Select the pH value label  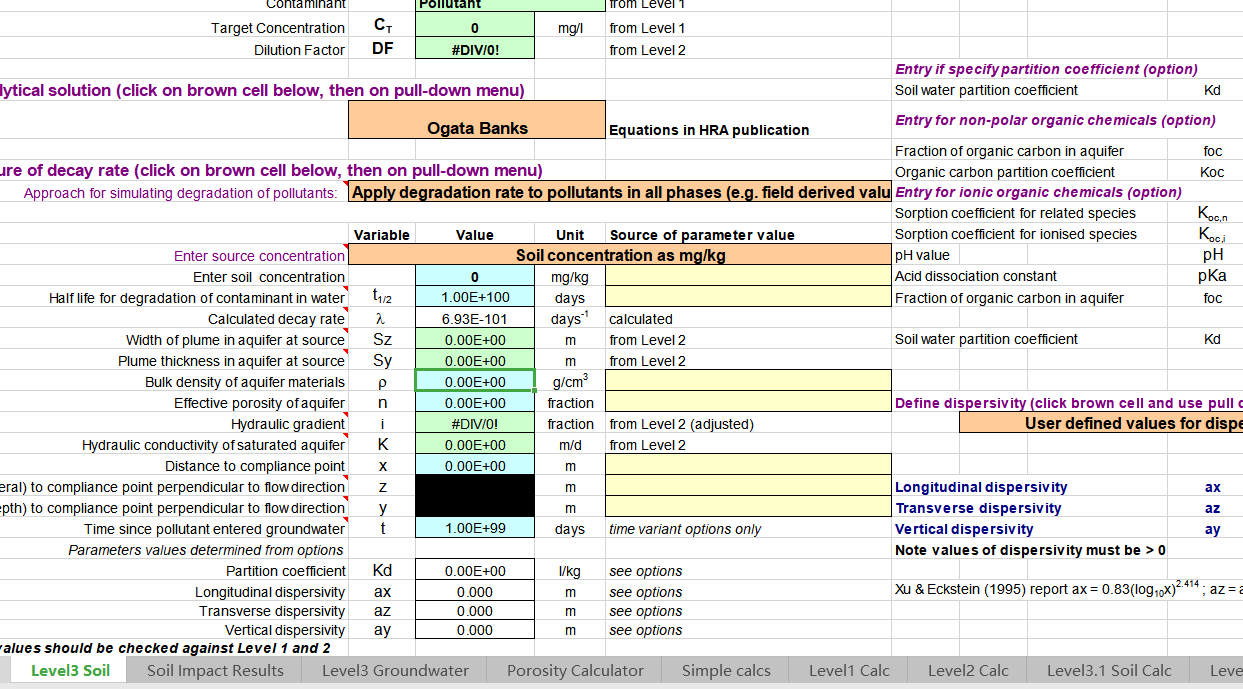tap(922, 255)
